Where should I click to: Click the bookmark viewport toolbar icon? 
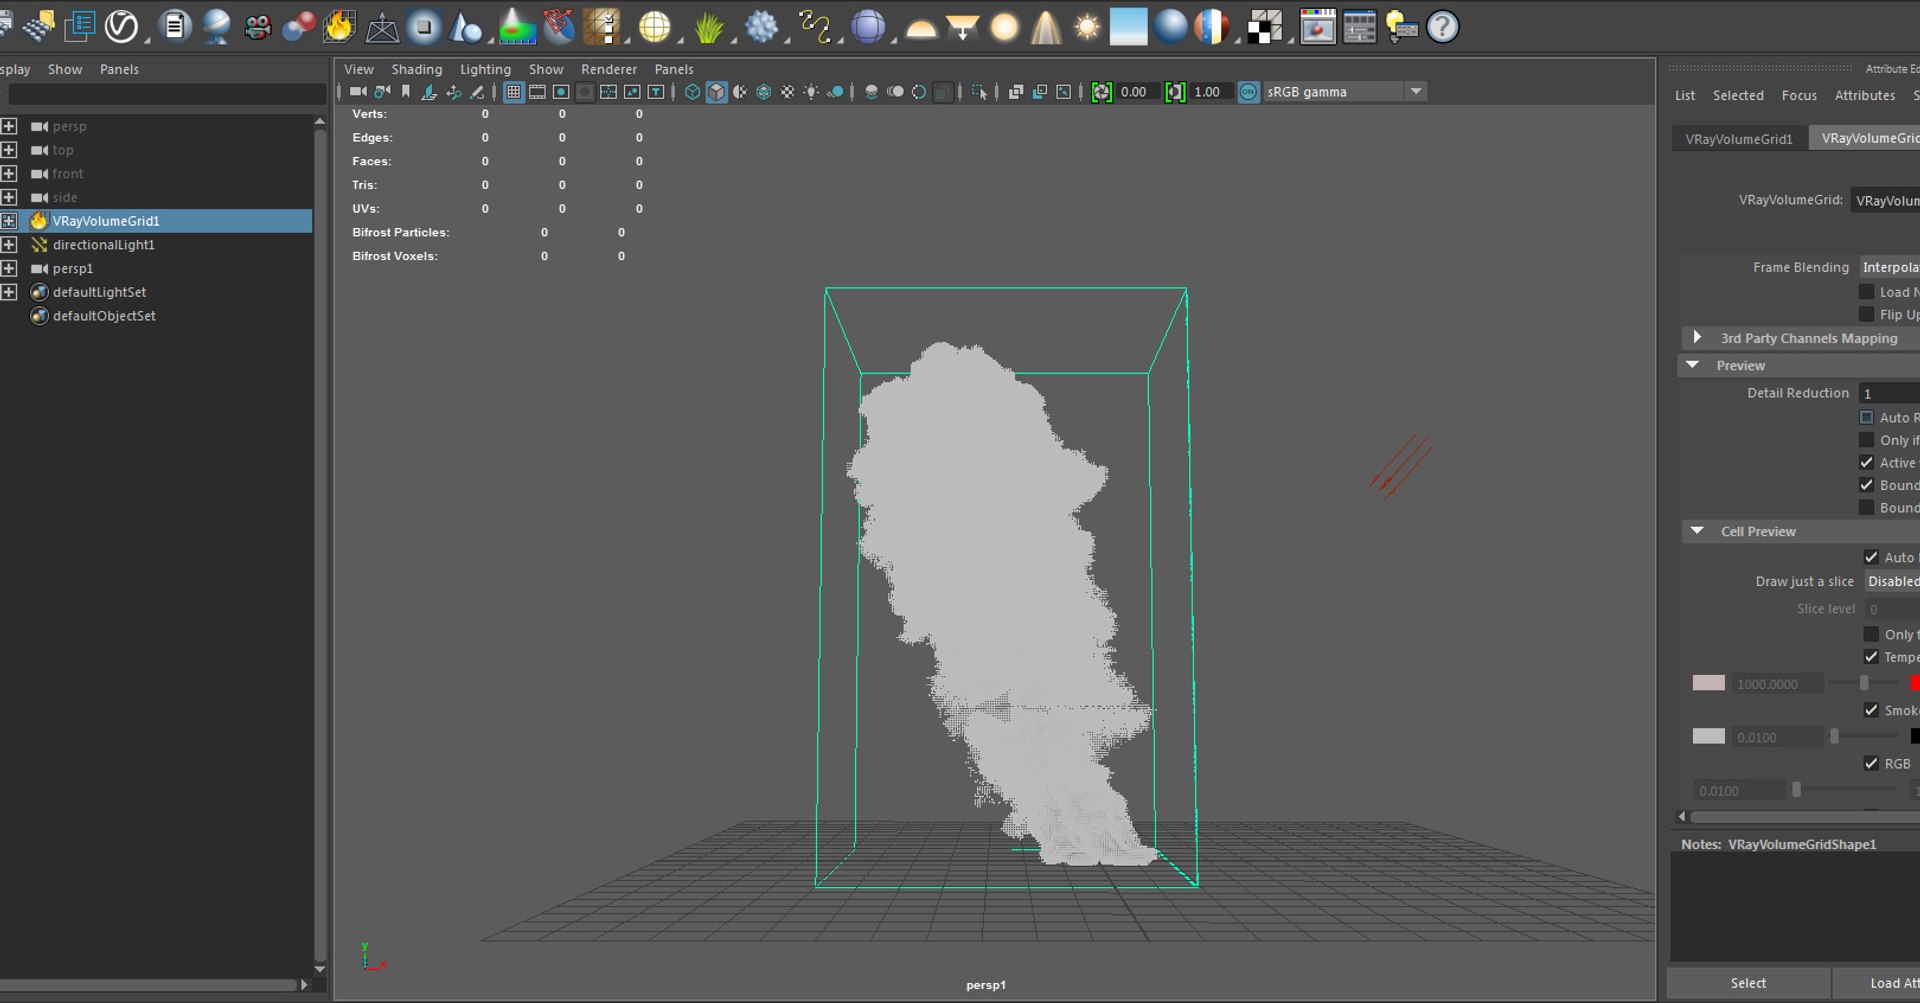(405, 92)
